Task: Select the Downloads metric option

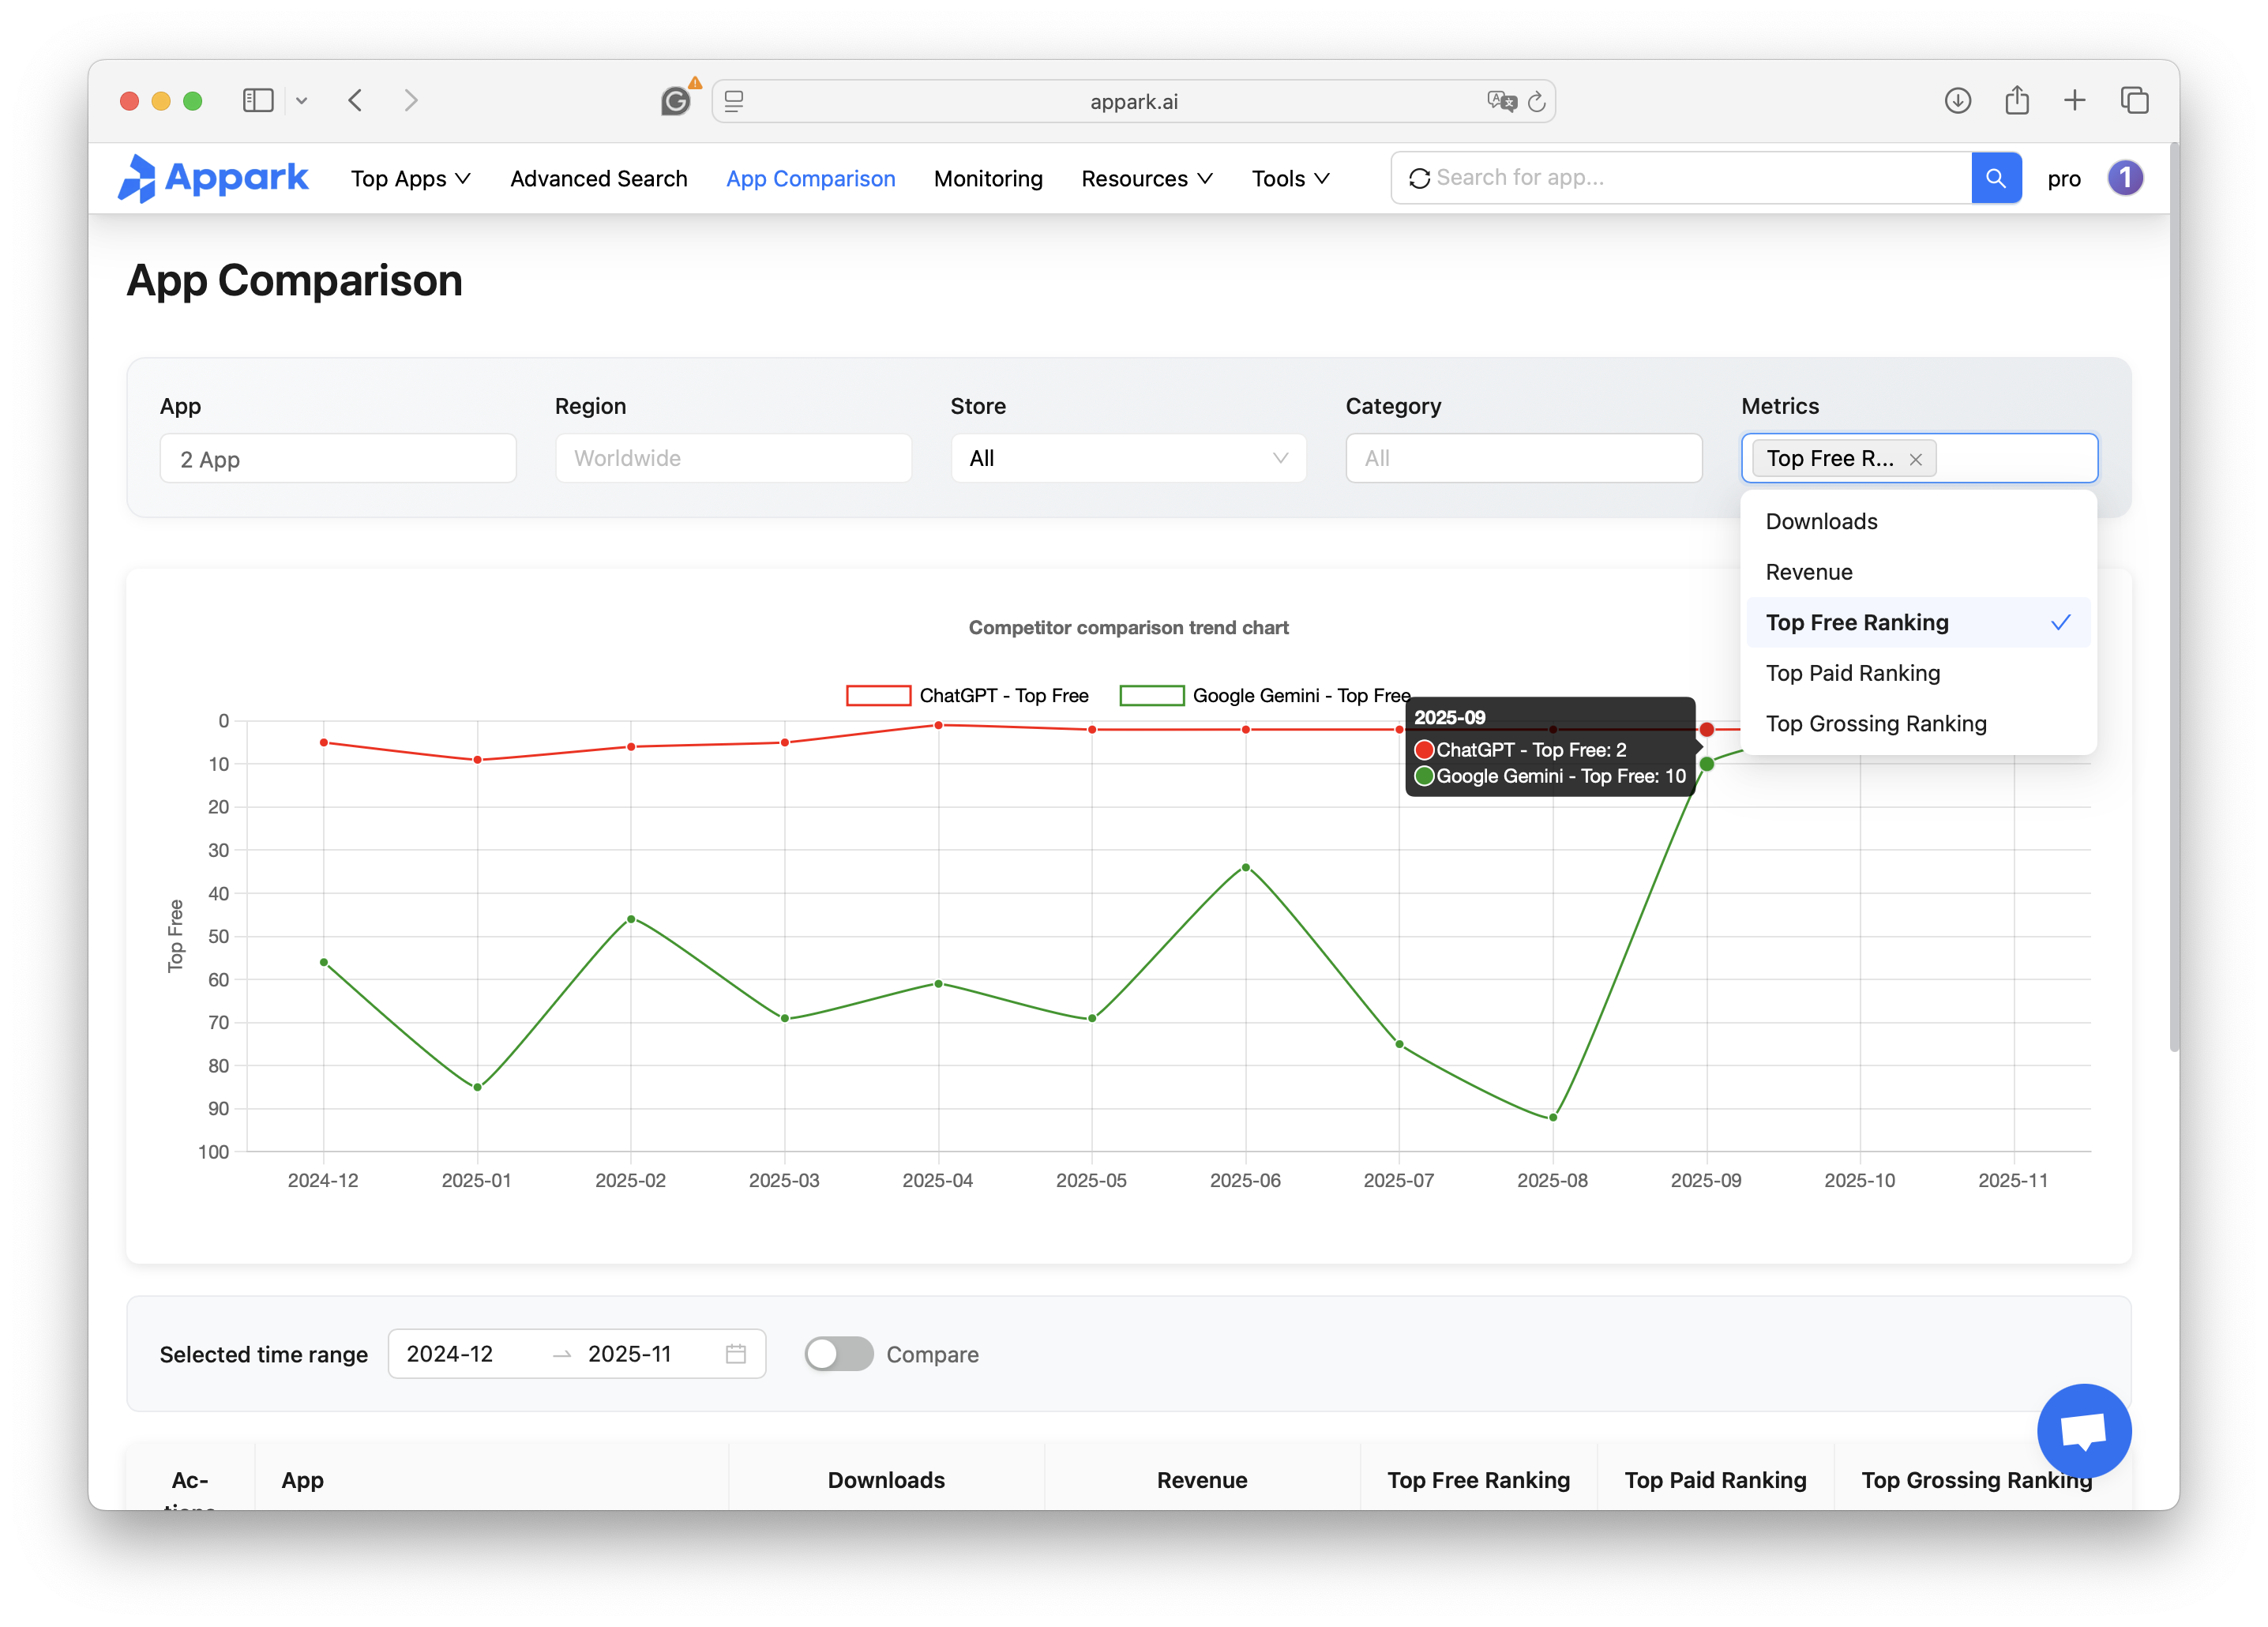Action: [x=1820, y=521]
